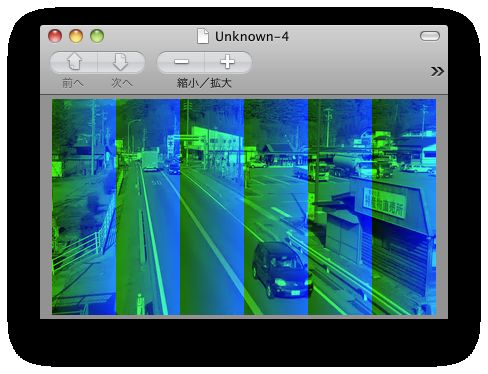
Task: Click the 次へ toolbar label
Action: click(122, 83)
